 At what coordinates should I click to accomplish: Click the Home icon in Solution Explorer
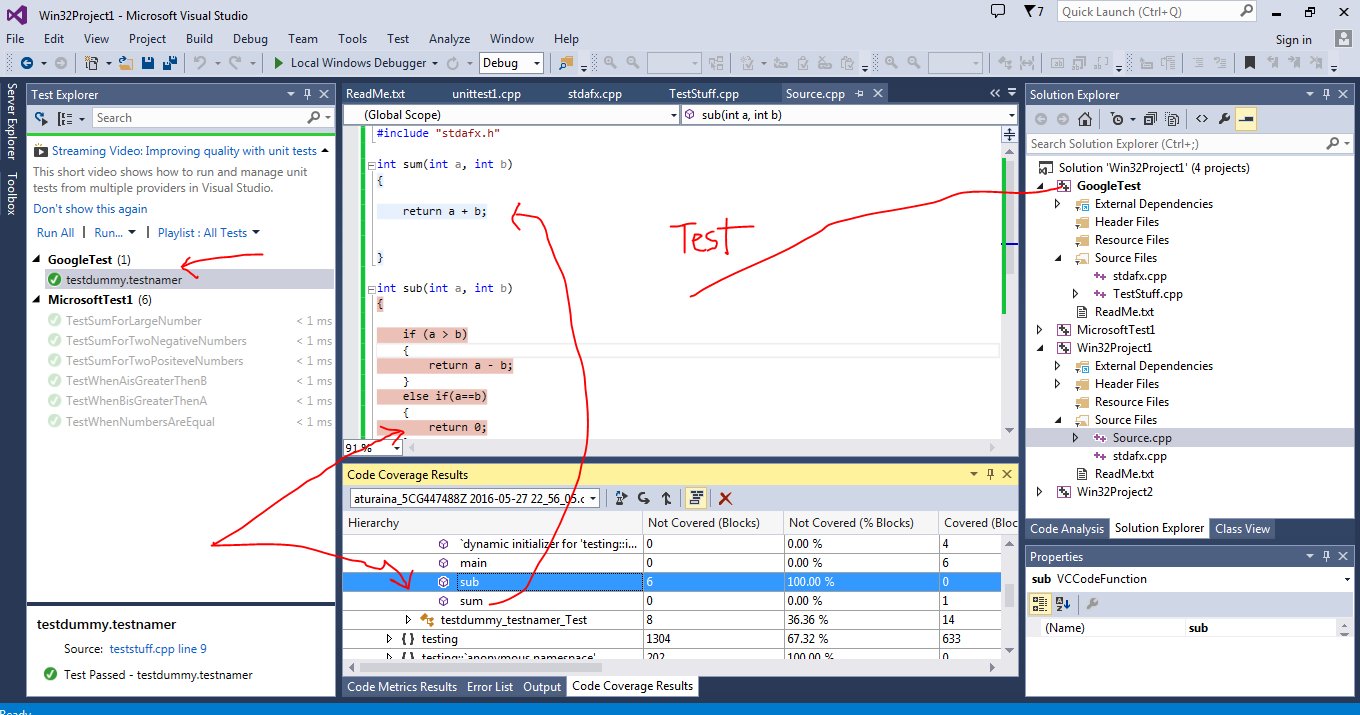[1085, 119]
